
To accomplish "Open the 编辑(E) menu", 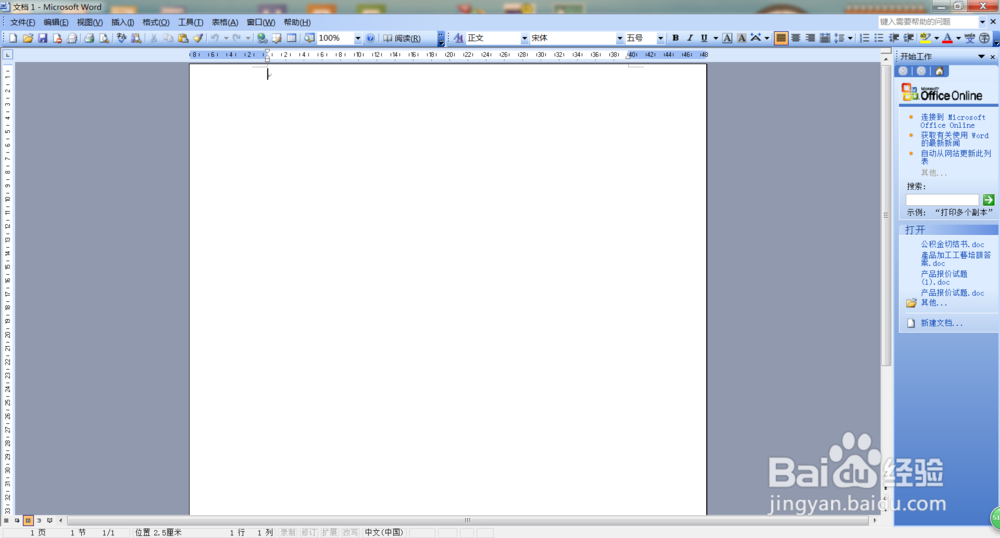I will 56,22.
